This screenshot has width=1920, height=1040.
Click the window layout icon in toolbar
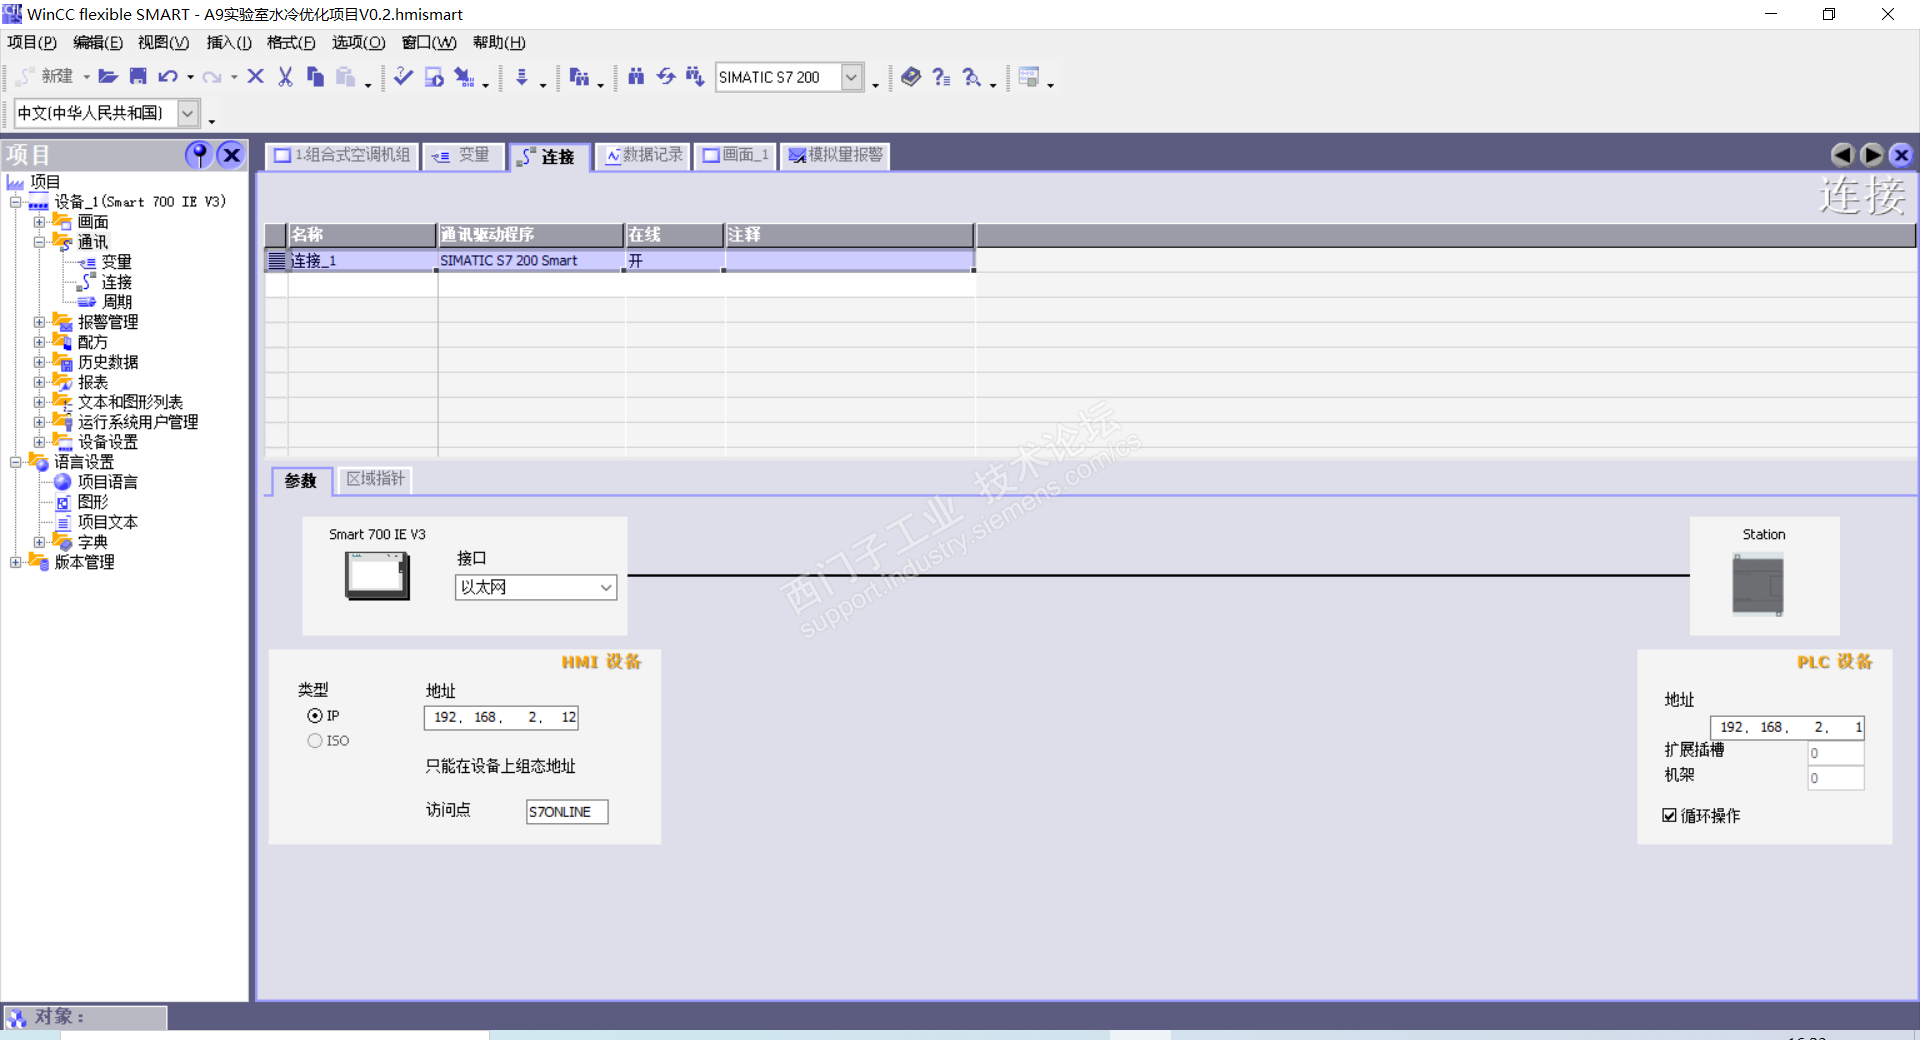click(1029, 77)
